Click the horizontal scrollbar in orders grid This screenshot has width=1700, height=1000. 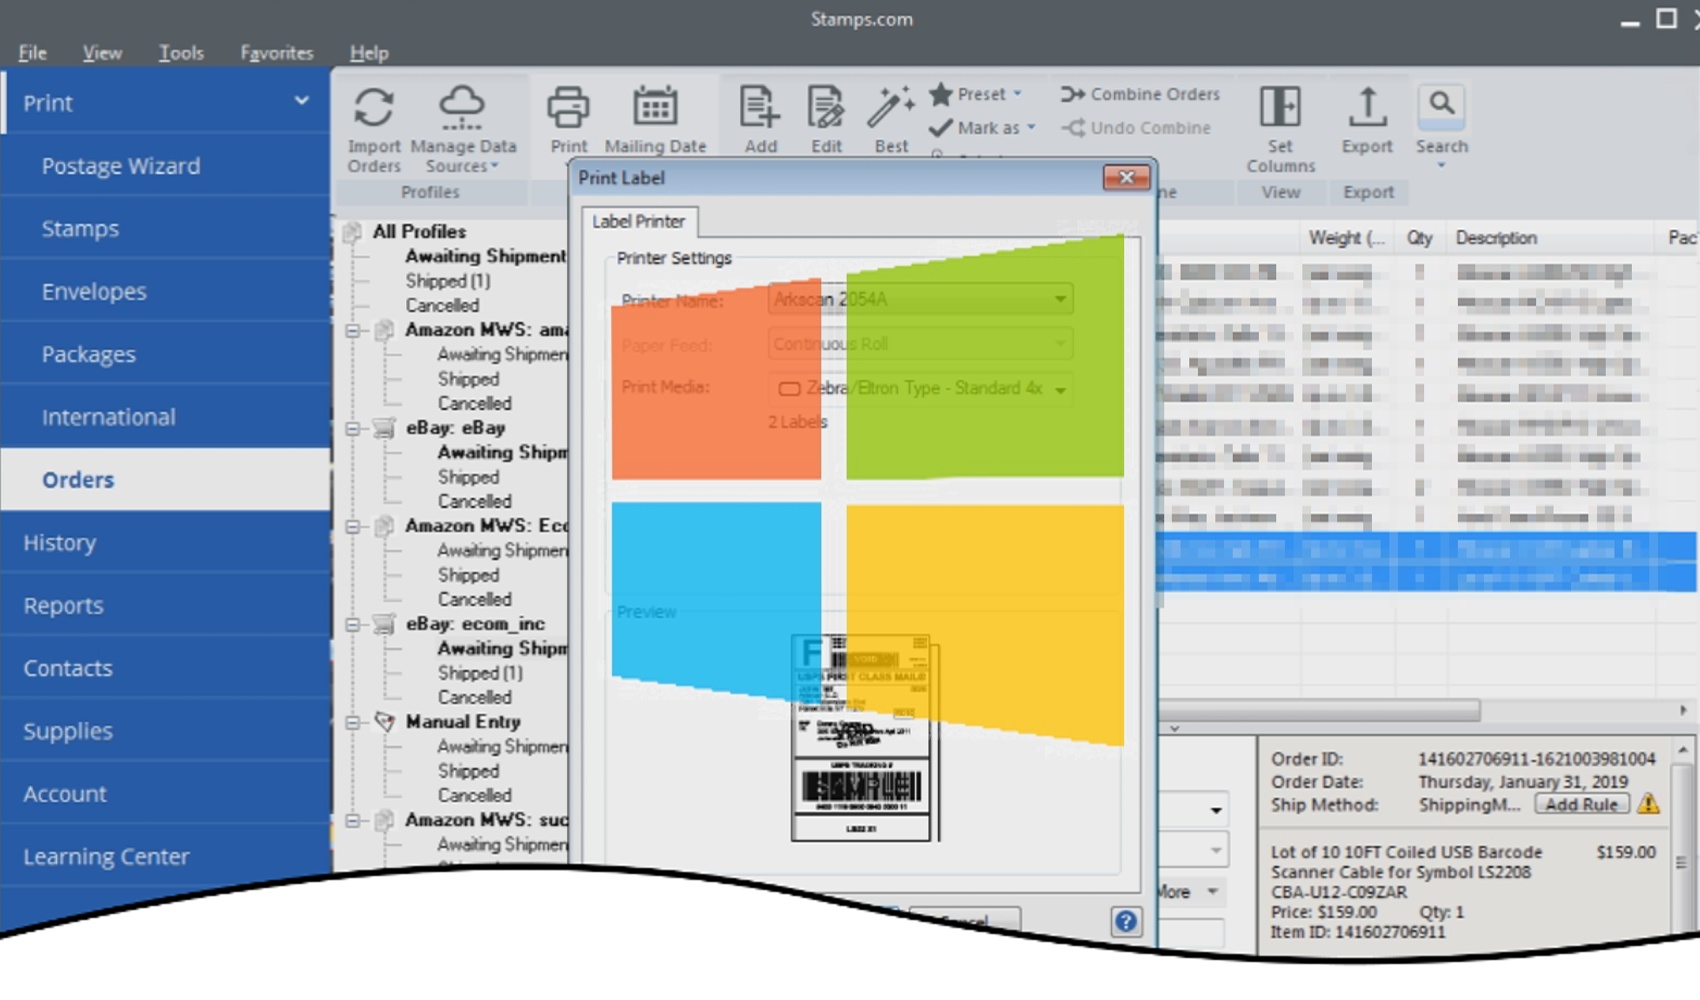click(1320, 710)
